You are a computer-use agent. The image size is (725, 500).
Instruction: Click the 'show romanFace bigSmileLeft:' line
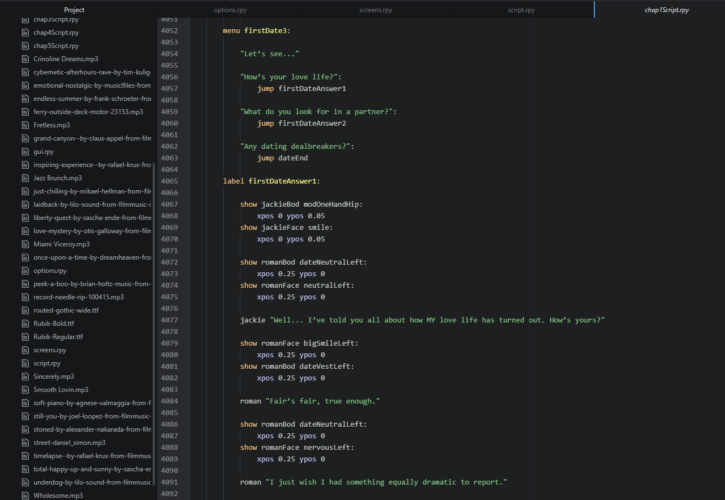pos(299,343)
